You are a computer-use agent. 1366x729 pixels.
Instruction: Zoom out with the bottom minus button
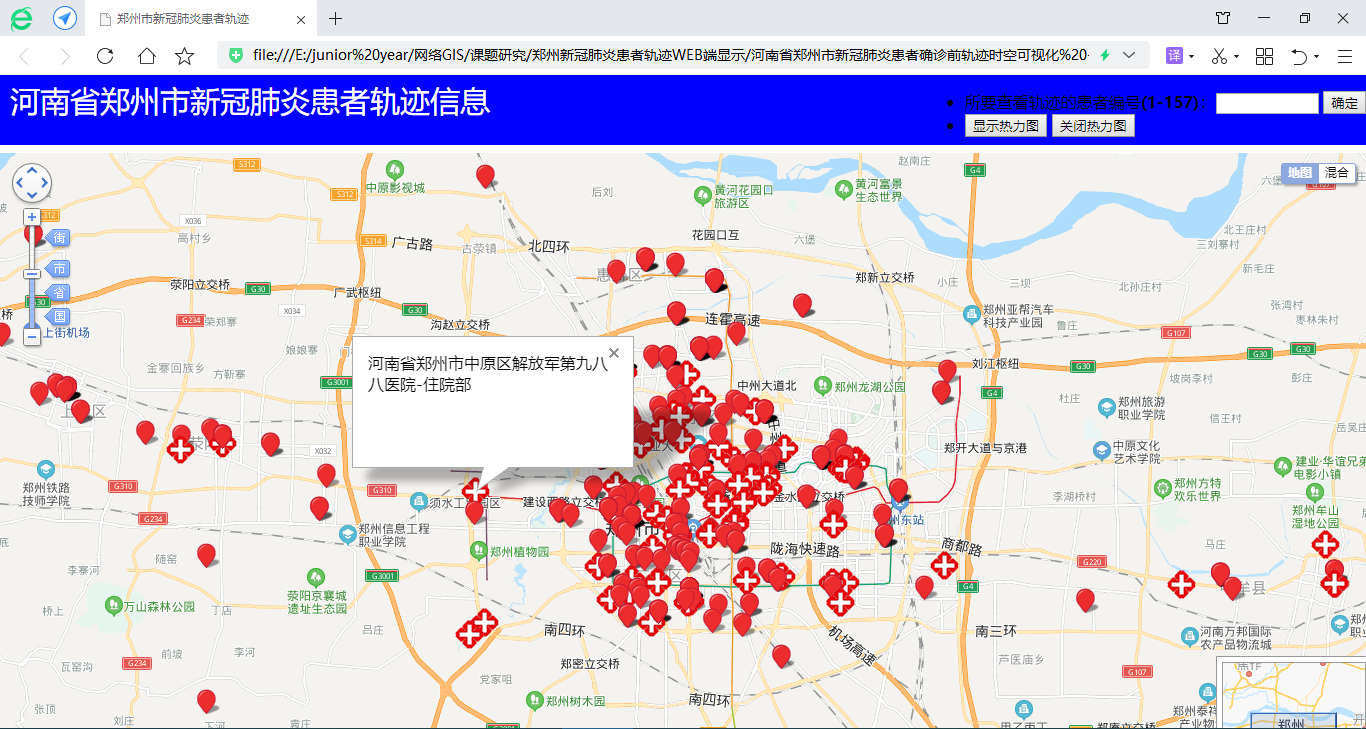pyautogui.click(x=32, y=337)
